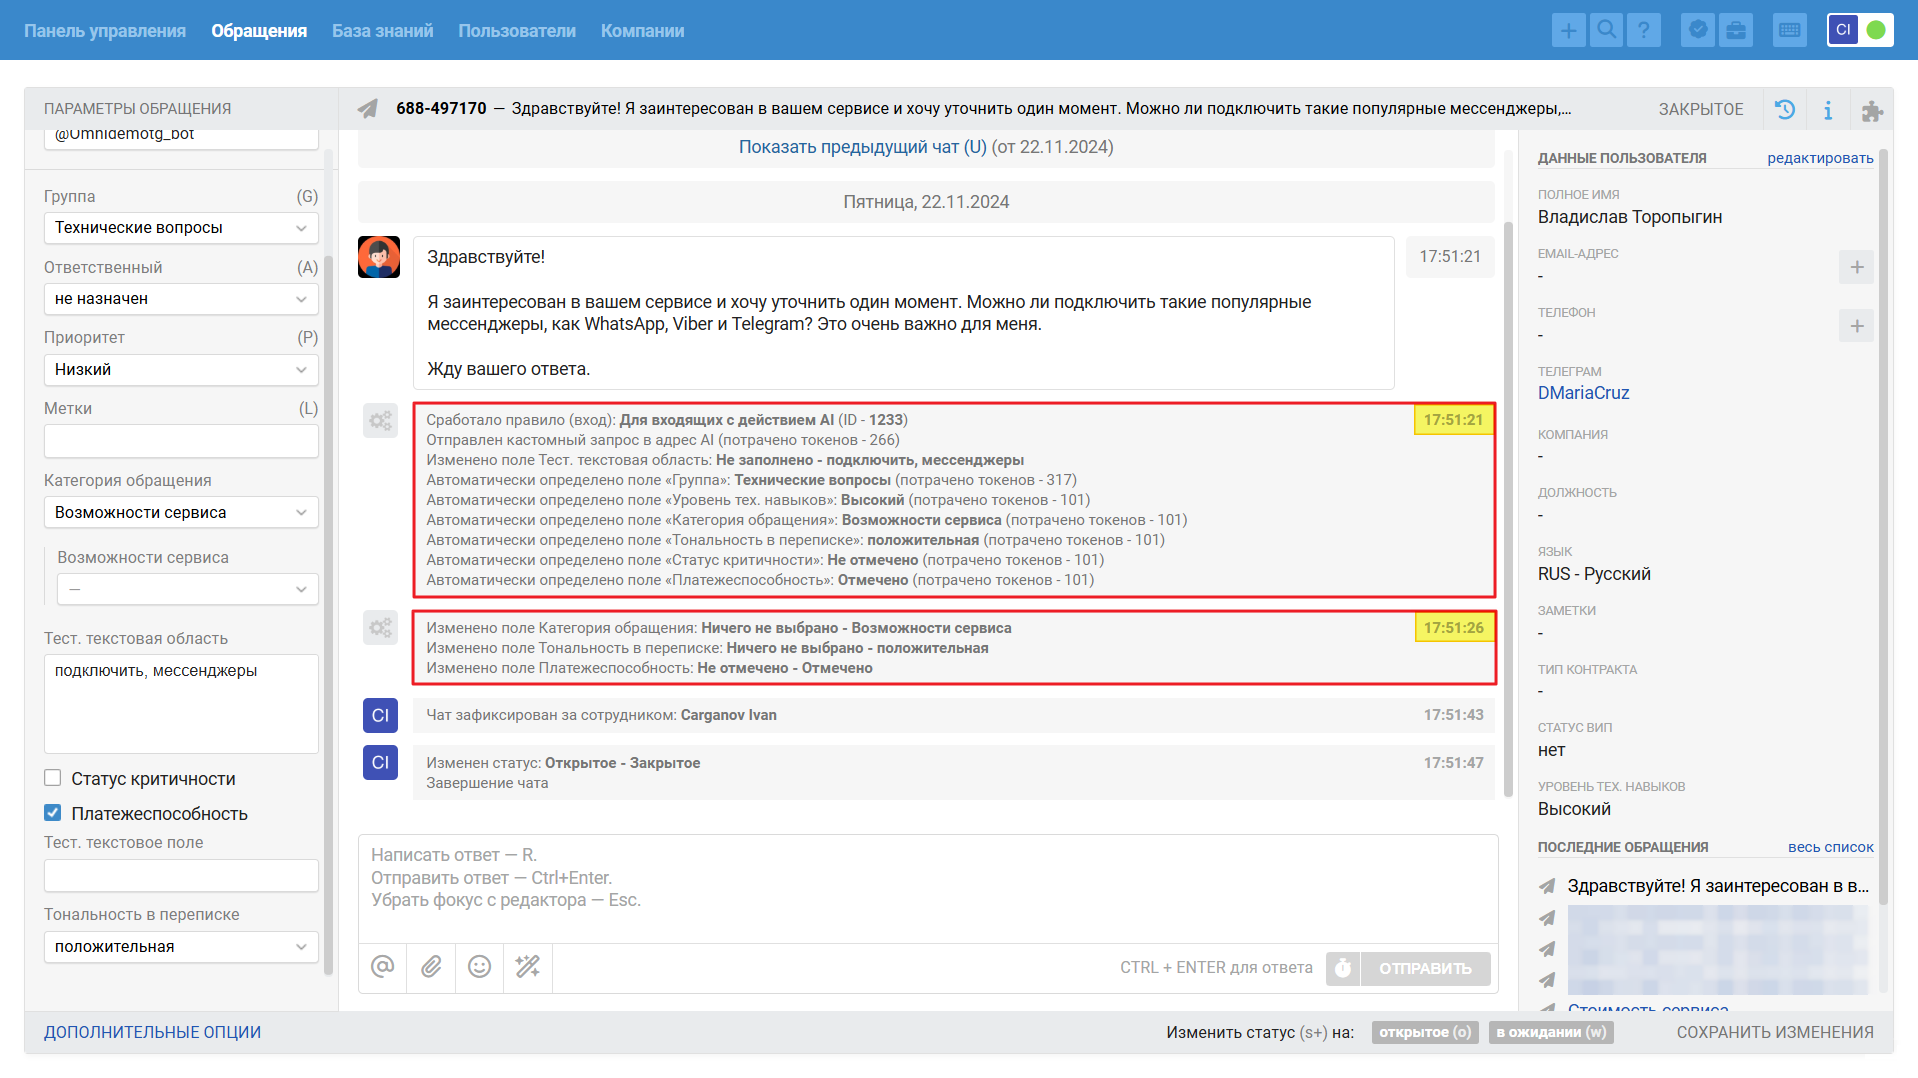Open the puzzle piece integrations icon

click(x=1871, y=110)
